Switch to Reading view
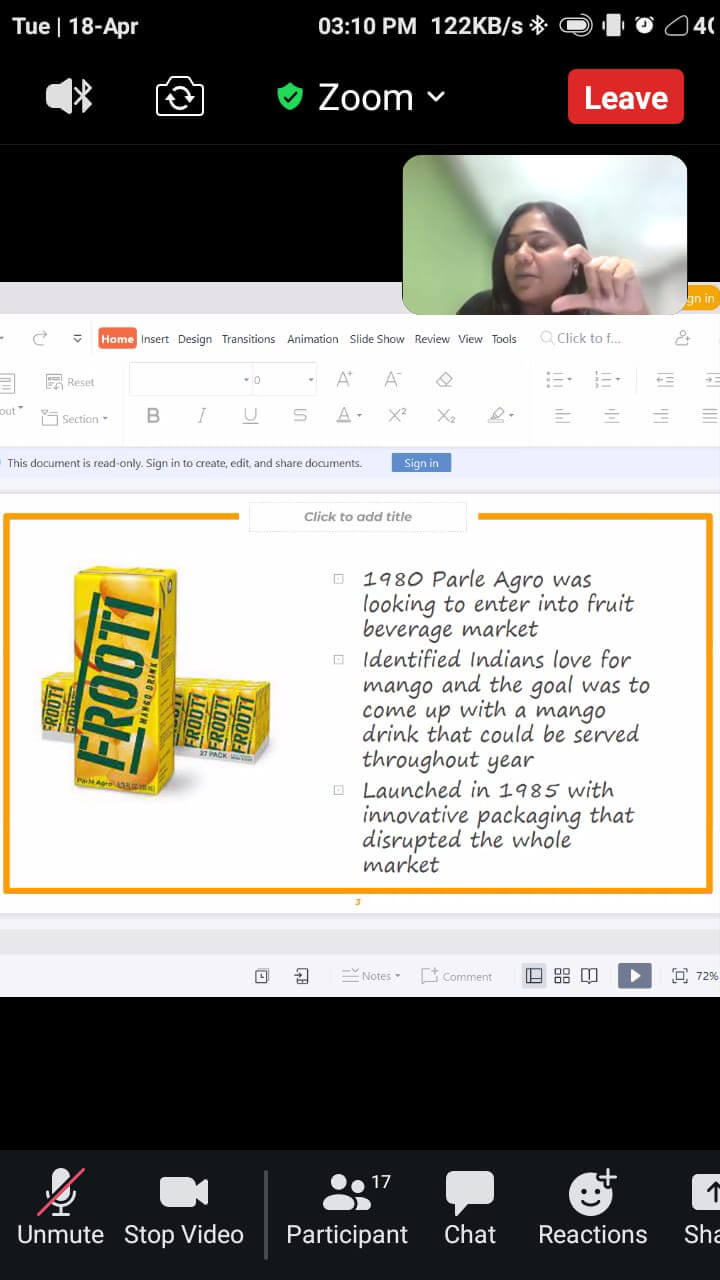The width and height of the screenshot is (720, 1280). tap(590, 976)
